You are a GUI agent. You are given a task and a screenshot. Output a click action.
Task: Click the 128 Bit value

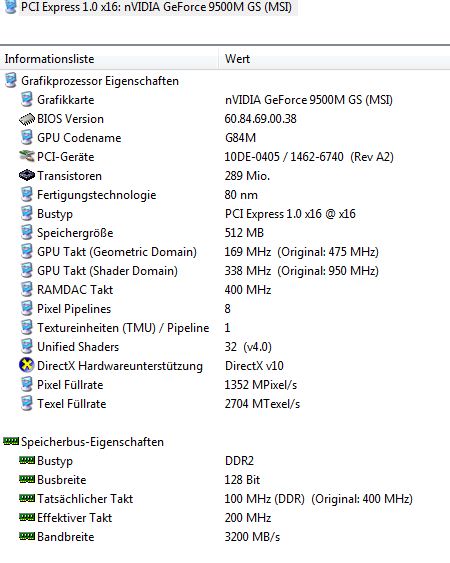pos(242,480)
